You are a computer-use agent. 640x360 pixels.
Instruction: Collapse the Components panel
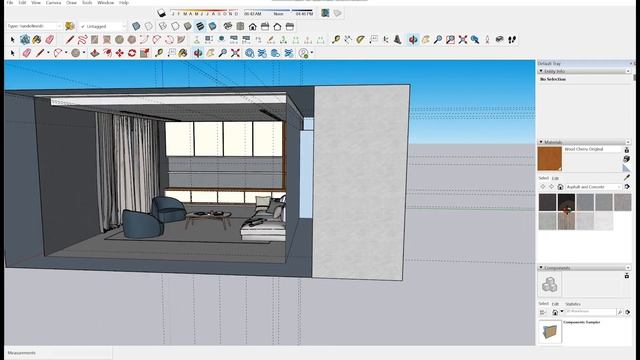tap(541, 268)
